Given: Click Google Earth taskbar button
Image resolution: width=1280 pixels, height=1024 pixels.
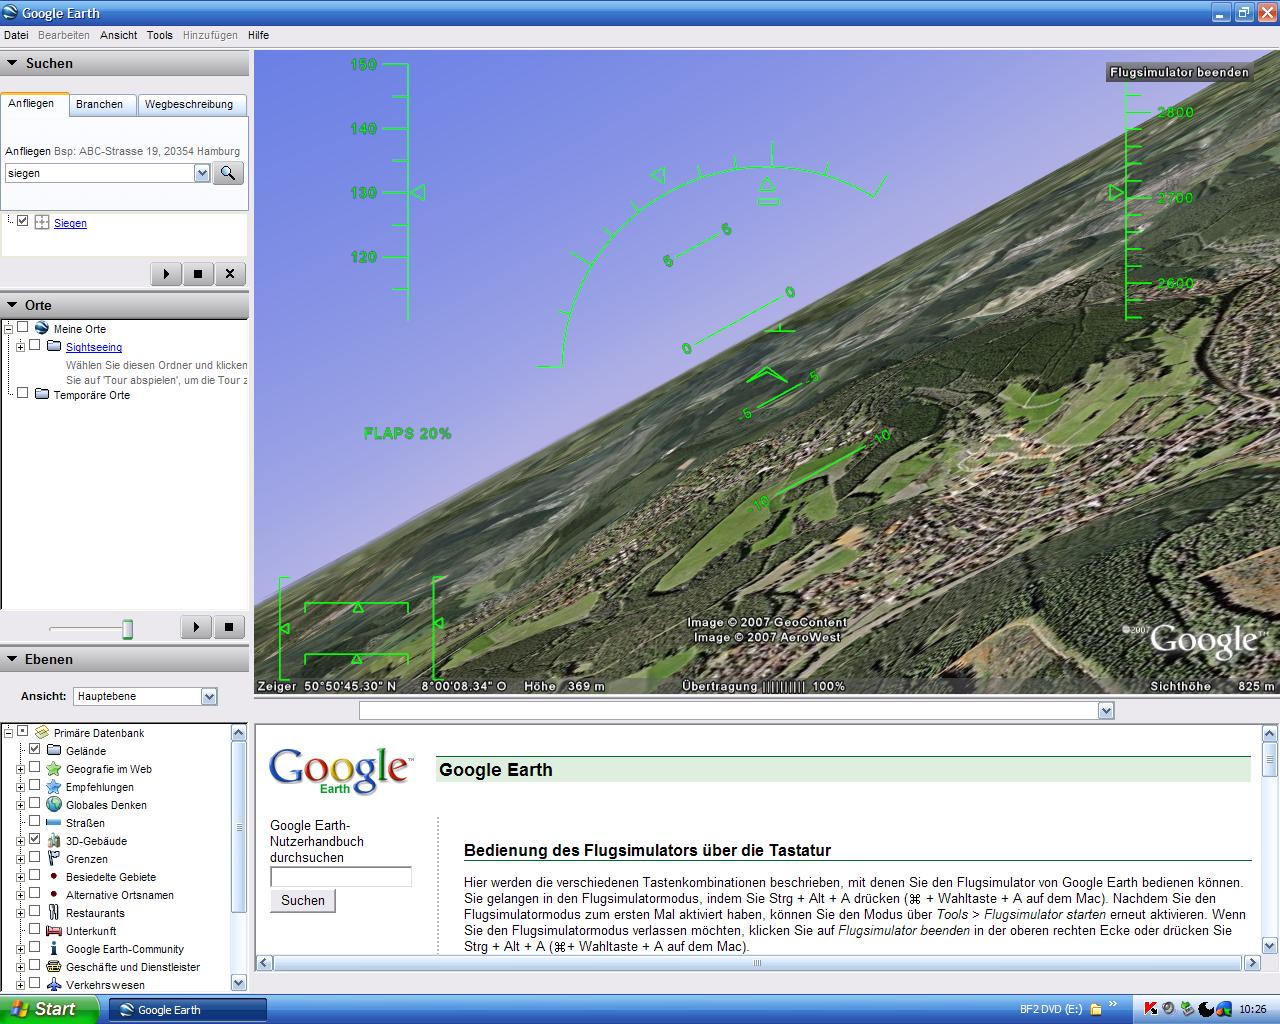Looking at the screenshot, I should [187, 1010].
